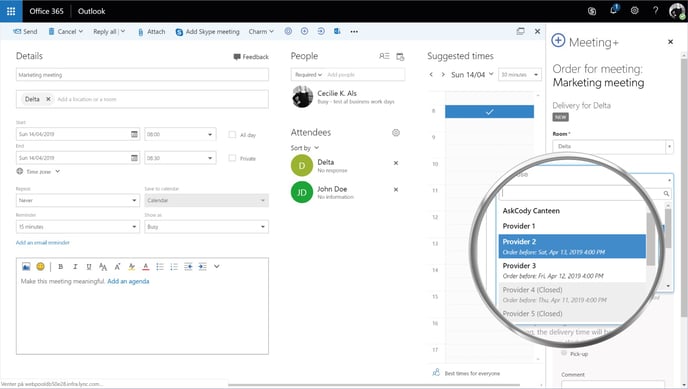Screen dimensions: 688x389
Task: Click Add an agenda link
Action: click(x=128, y=282)
